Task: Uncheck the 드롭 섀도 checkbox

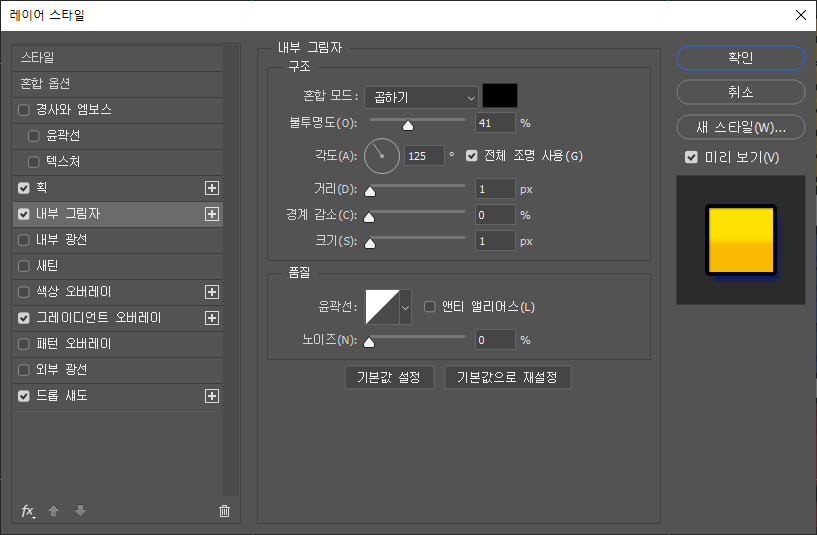Action: [23, 396]
